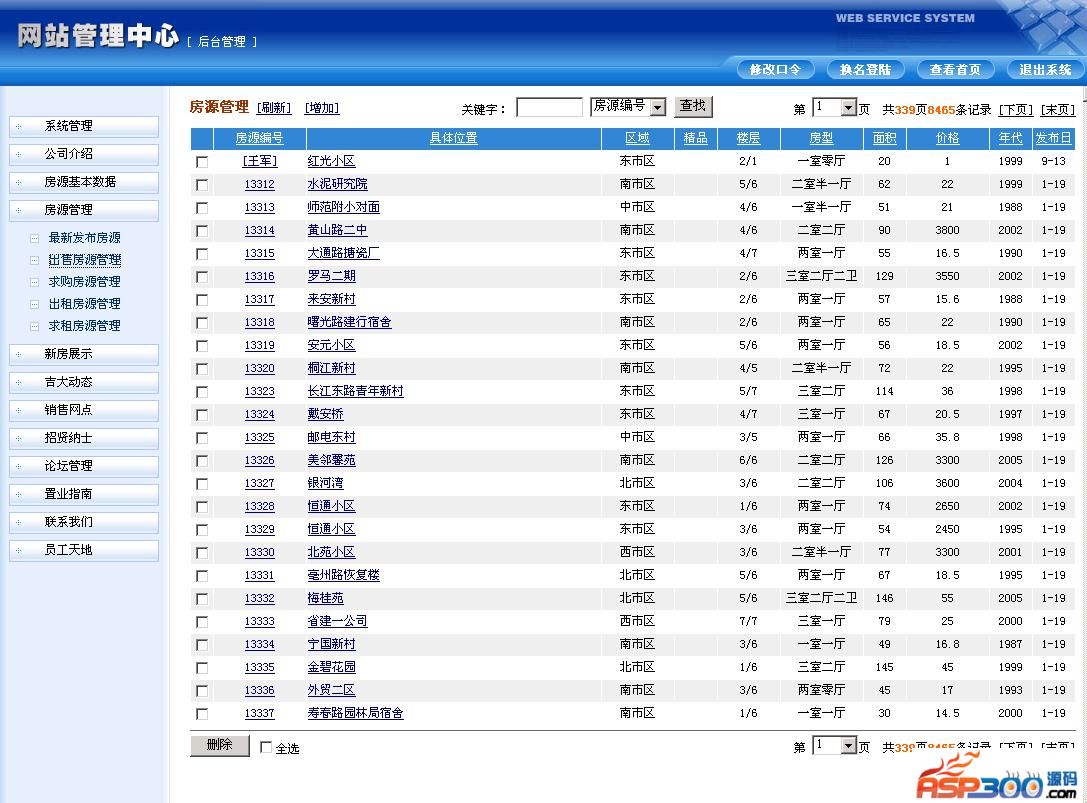Image resolution: width=1087 pixels, height=803 pixels.
Task: Open the 水泥研究院 location link
Action: pos(338,184)
